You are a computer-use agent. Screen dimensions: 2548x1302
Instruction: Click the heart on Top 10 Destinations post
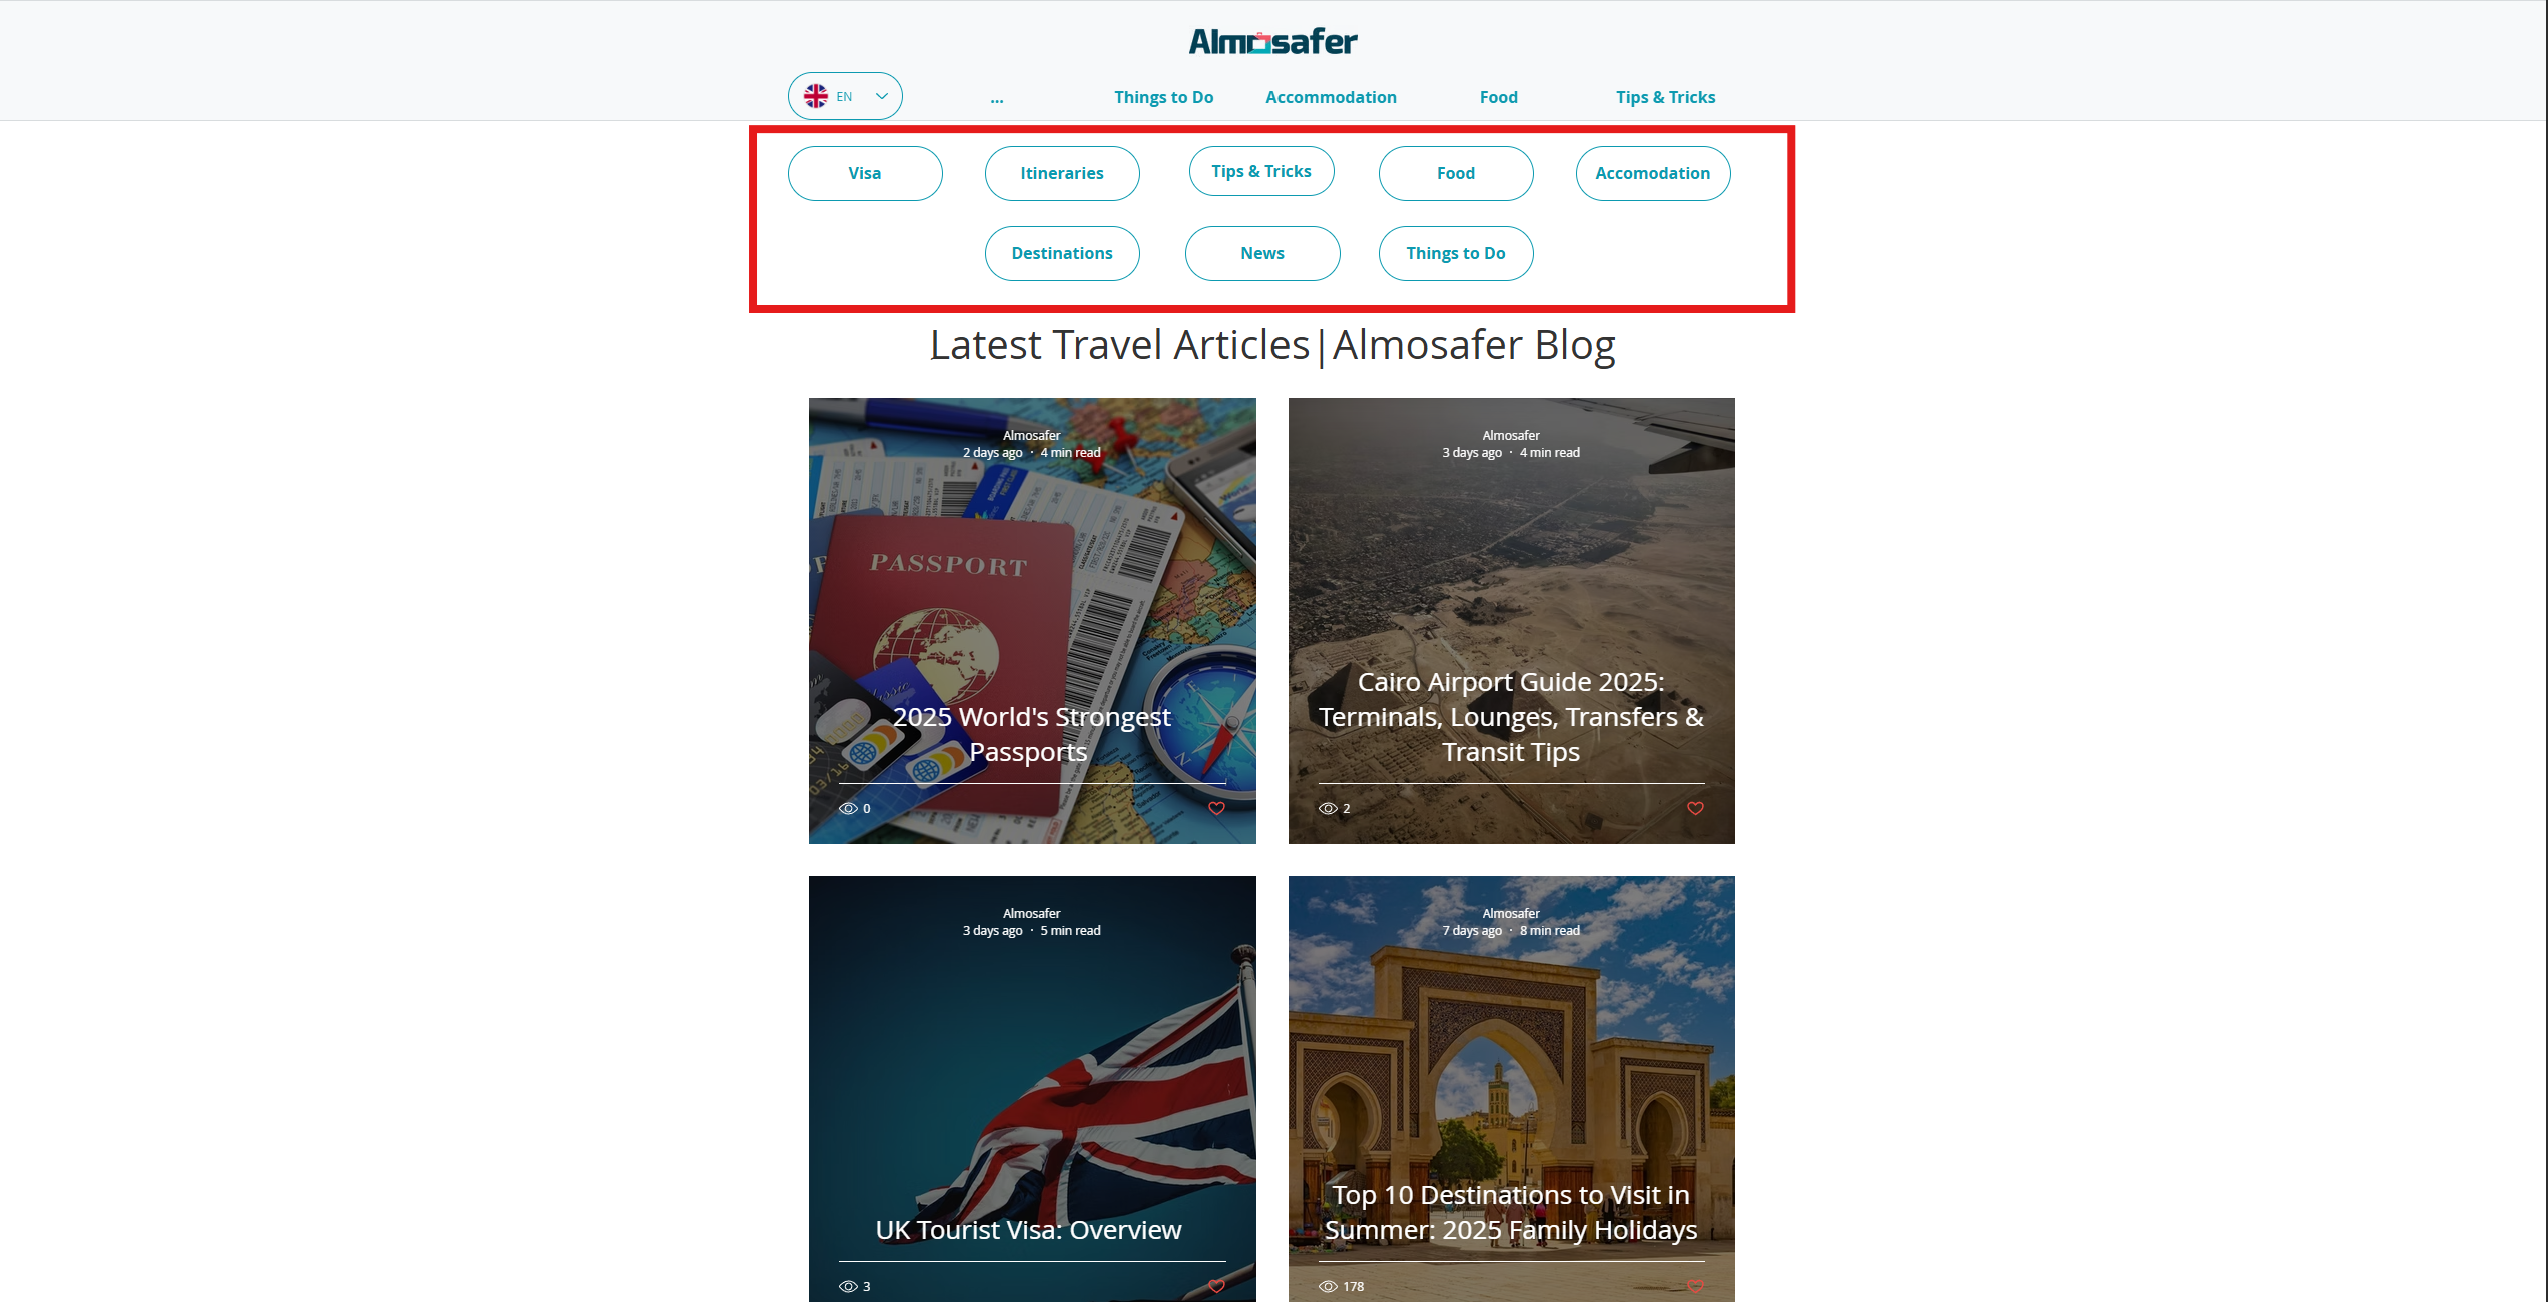(x=1695, y=1286)
